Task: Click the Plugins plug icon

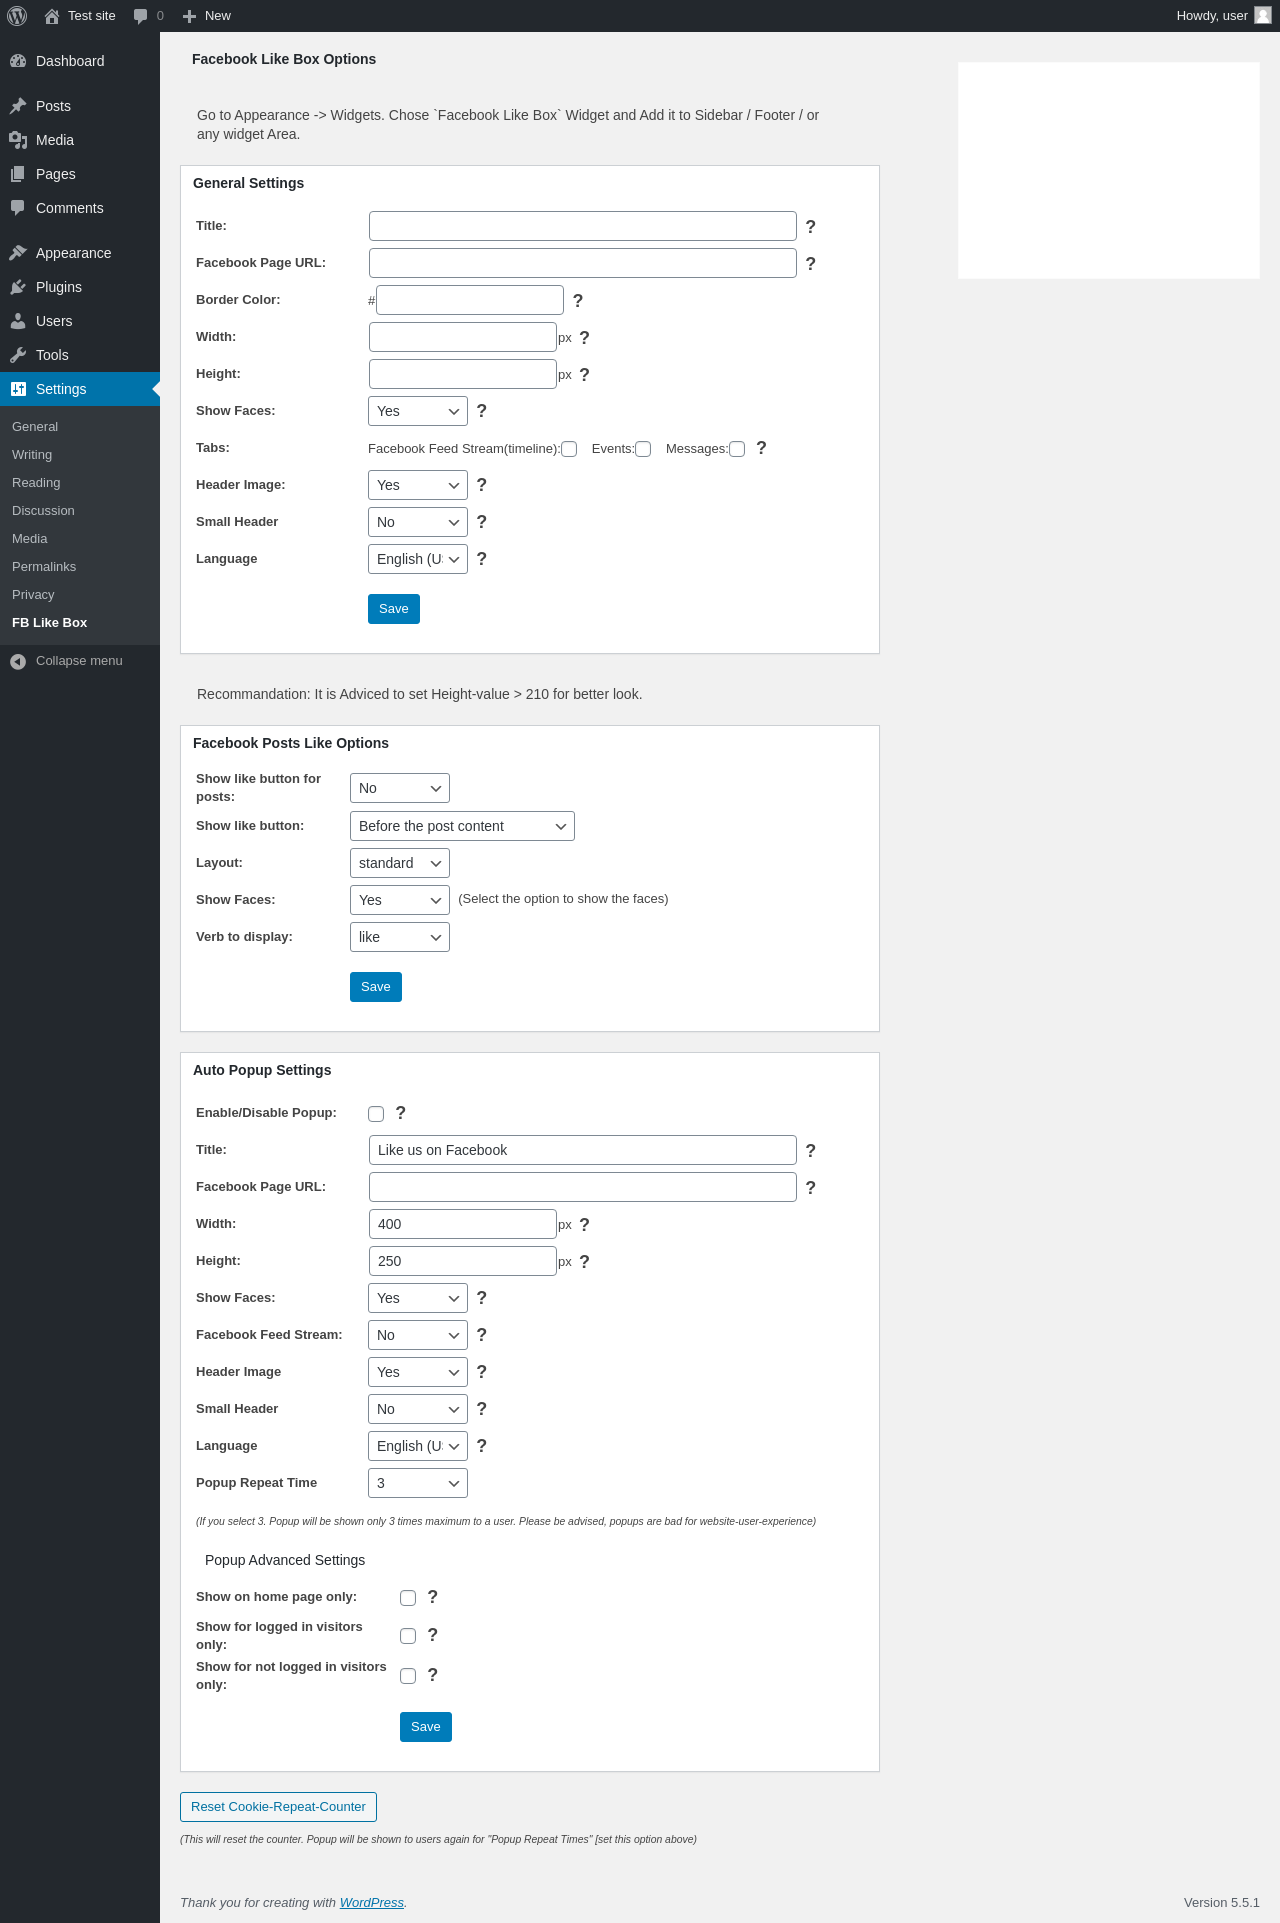Action: (18, 287)
